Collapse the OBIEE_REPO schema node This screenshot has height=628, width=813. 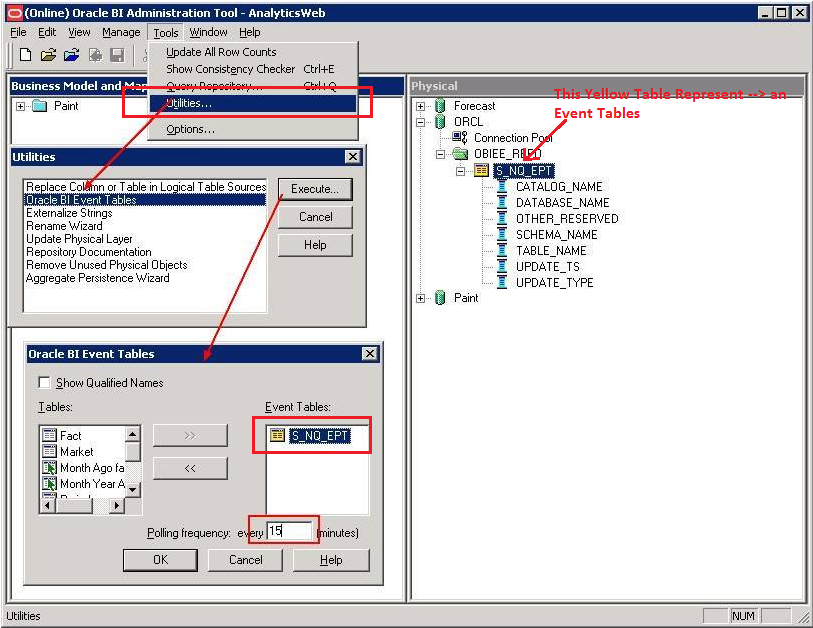coord(440,155)
